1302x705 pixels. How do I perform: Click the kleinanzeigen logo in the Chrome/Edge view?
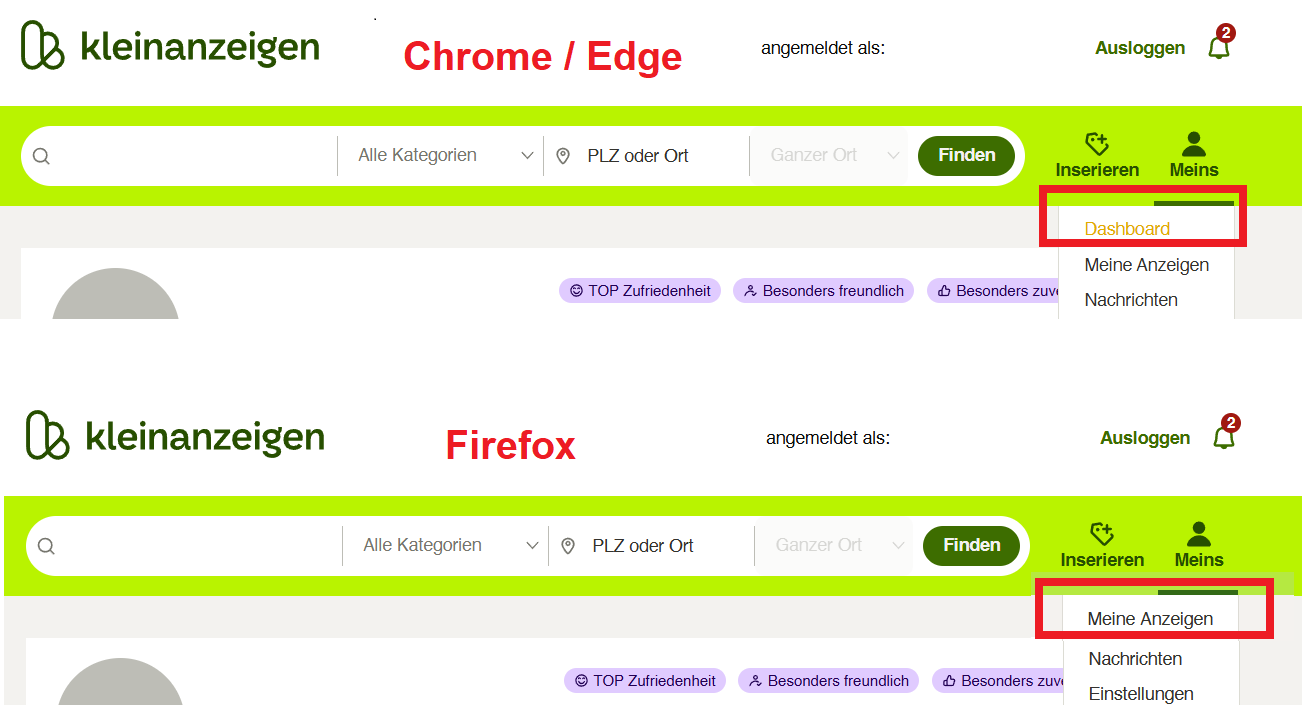pos(170,46)
